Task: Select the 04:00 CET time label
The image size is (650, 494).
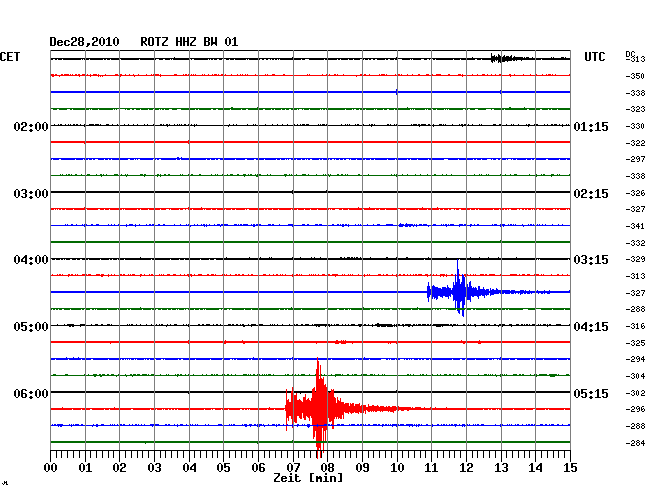Action: [31, 260]
